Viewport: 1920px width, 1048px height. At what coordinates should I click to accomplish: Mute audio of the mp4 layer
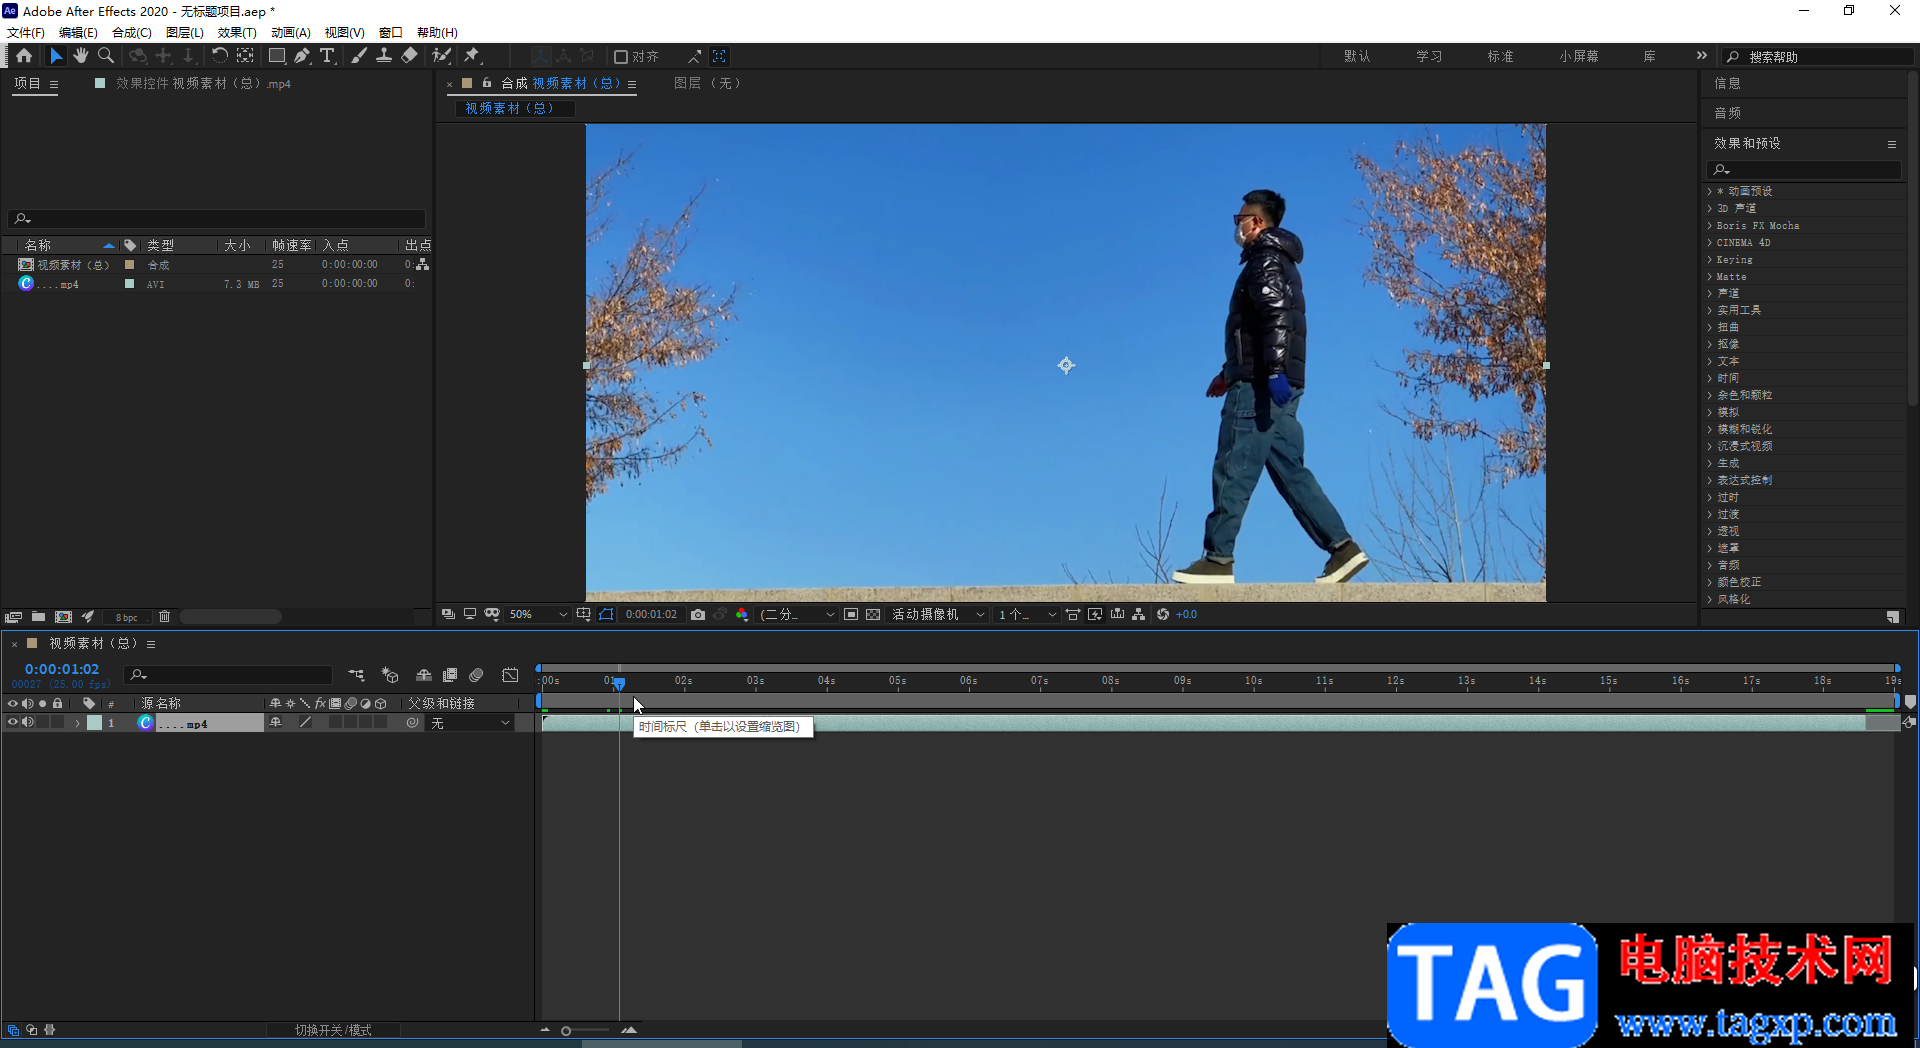click(28, 722)
